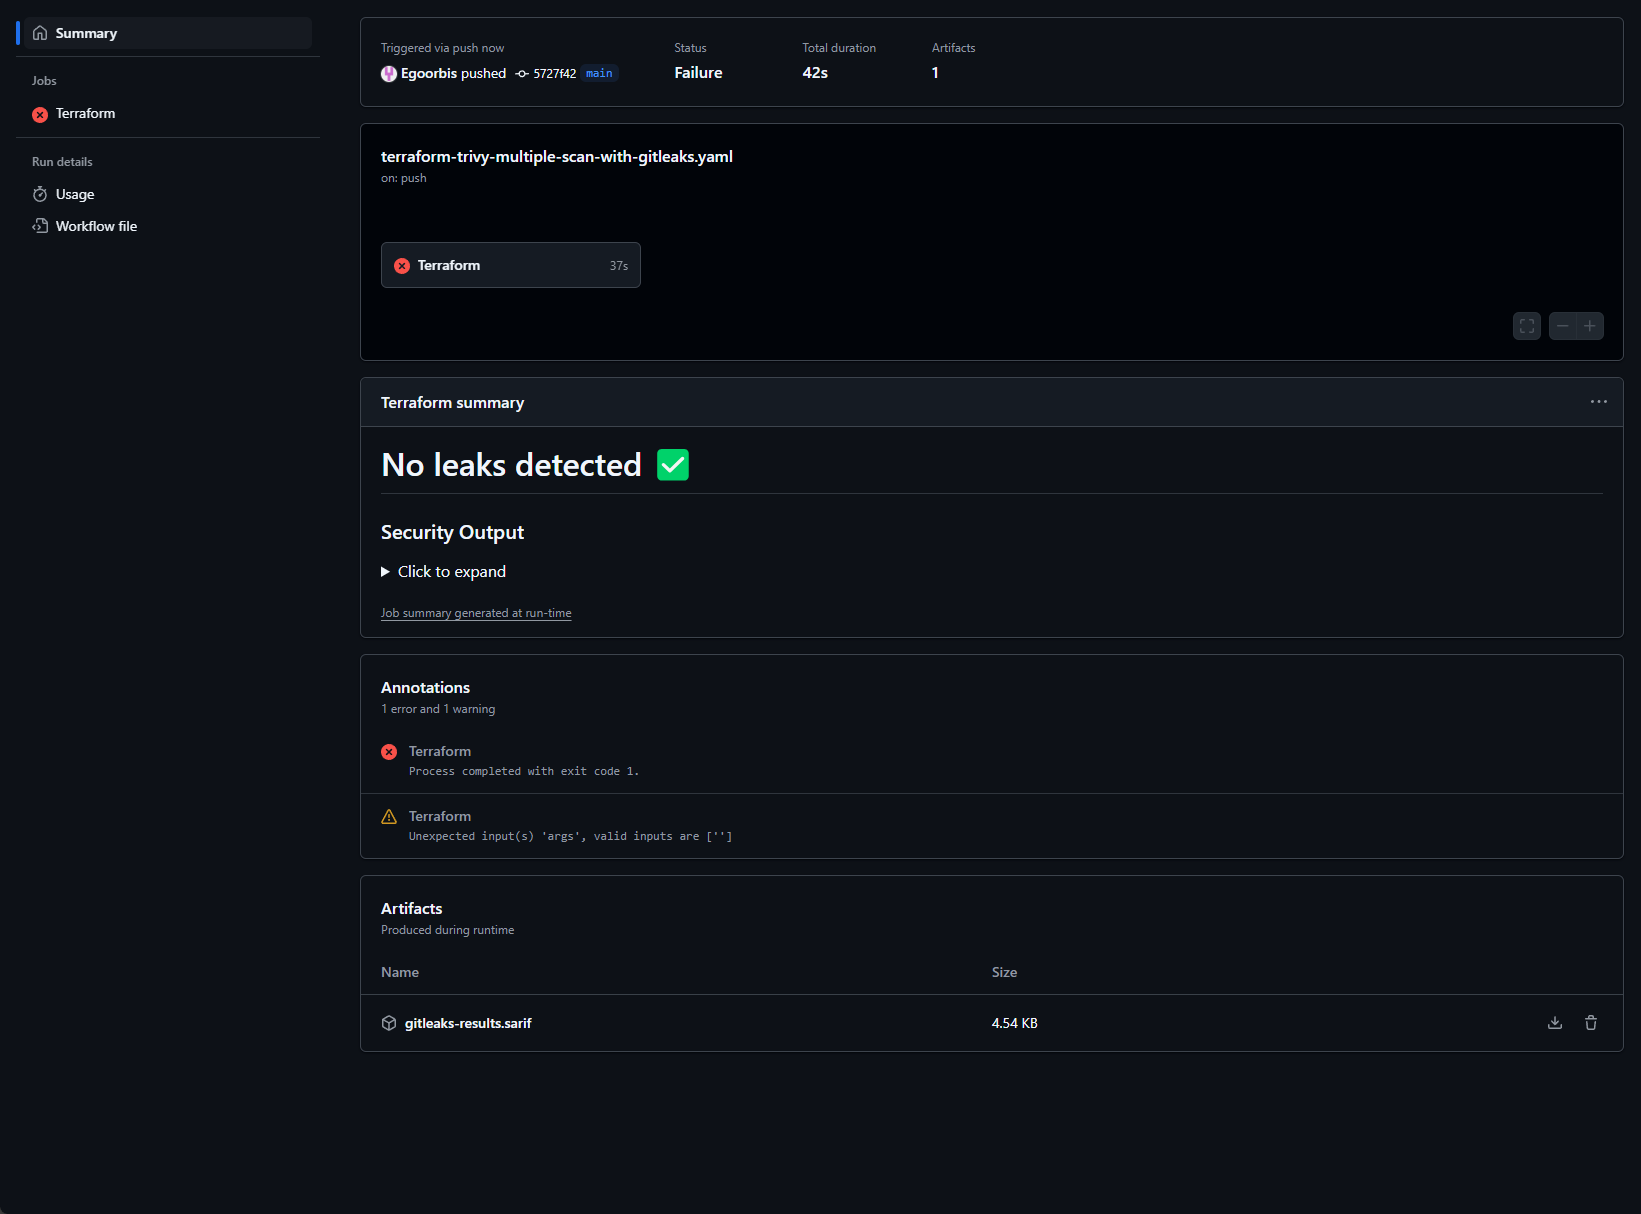Screen dimensions: 1641x1214
Task: Click the Terraform warning annotation title
Action: [440, 816]
